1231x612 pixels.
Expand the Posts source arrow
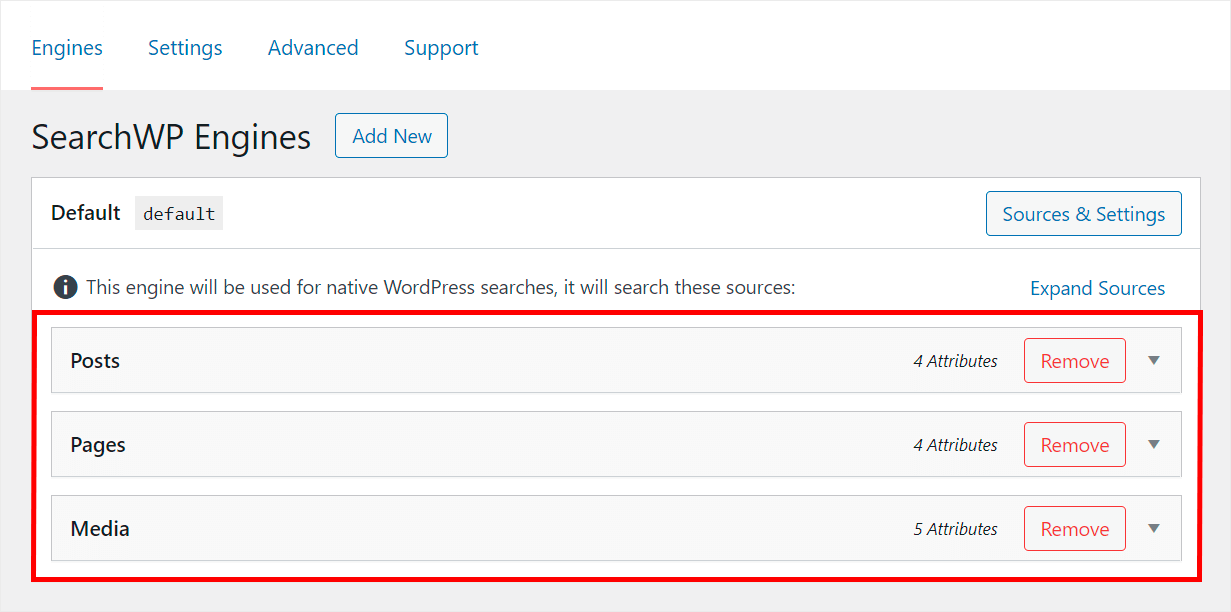pos(1154,361)
